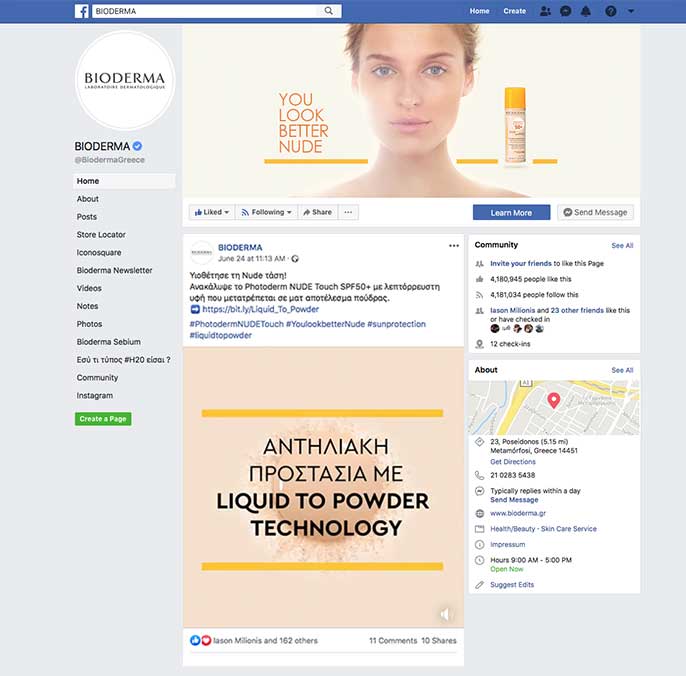This screenshot has height=676, width=686.
Task: Select About in the page sidebar
Action: pyautogui.click(x=88, y=199)
